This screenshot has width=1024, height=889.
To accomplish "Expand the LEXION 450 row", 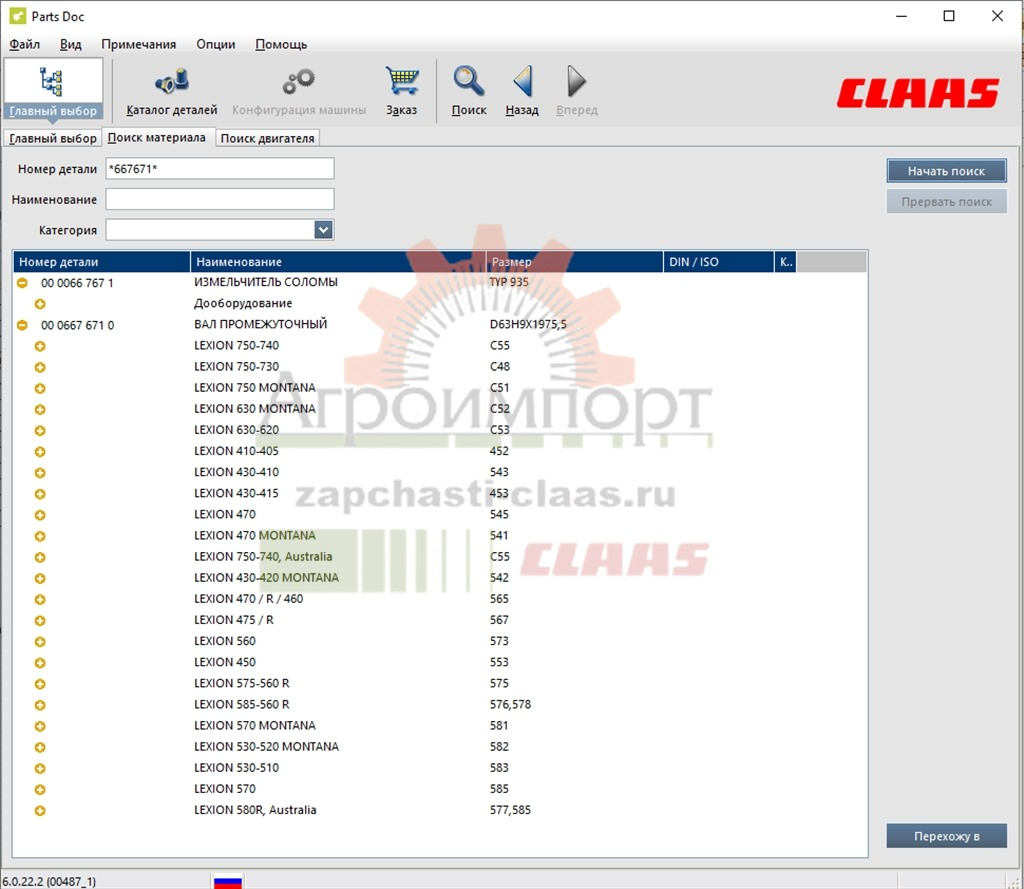I will click(x=40, y=662).
